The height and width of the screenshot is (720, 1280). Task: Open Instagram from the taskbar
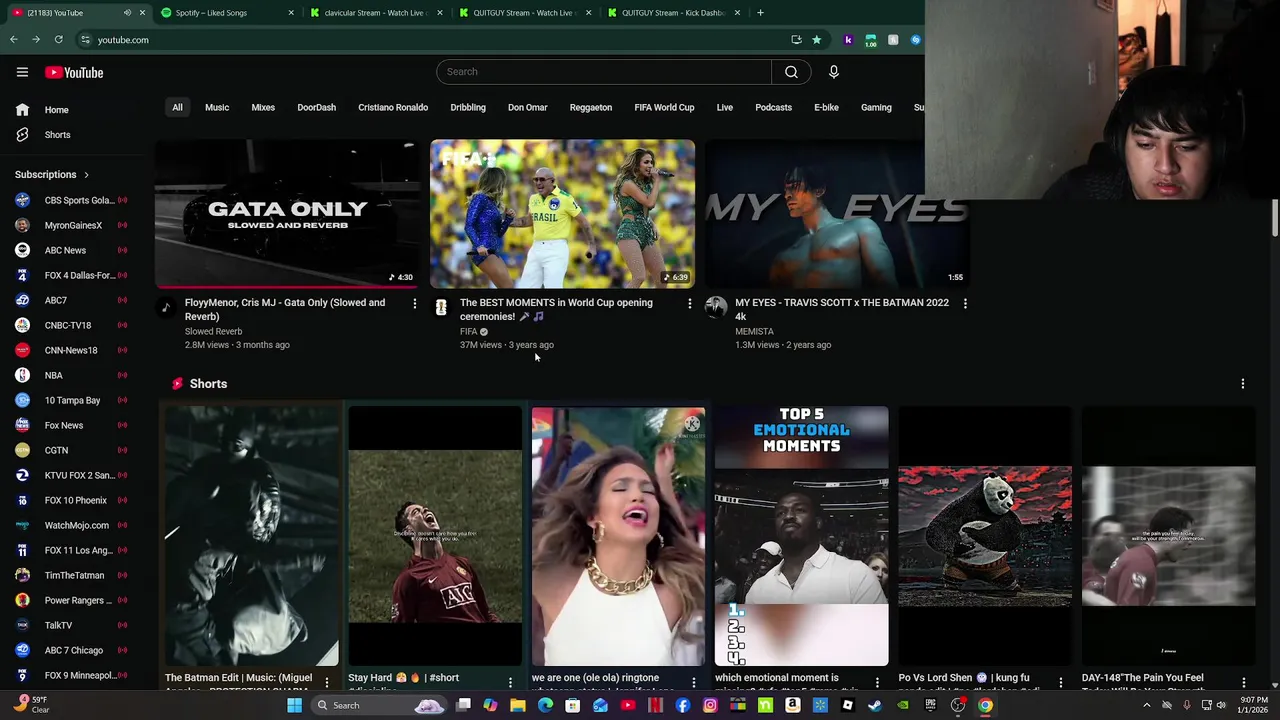[710, 706]
